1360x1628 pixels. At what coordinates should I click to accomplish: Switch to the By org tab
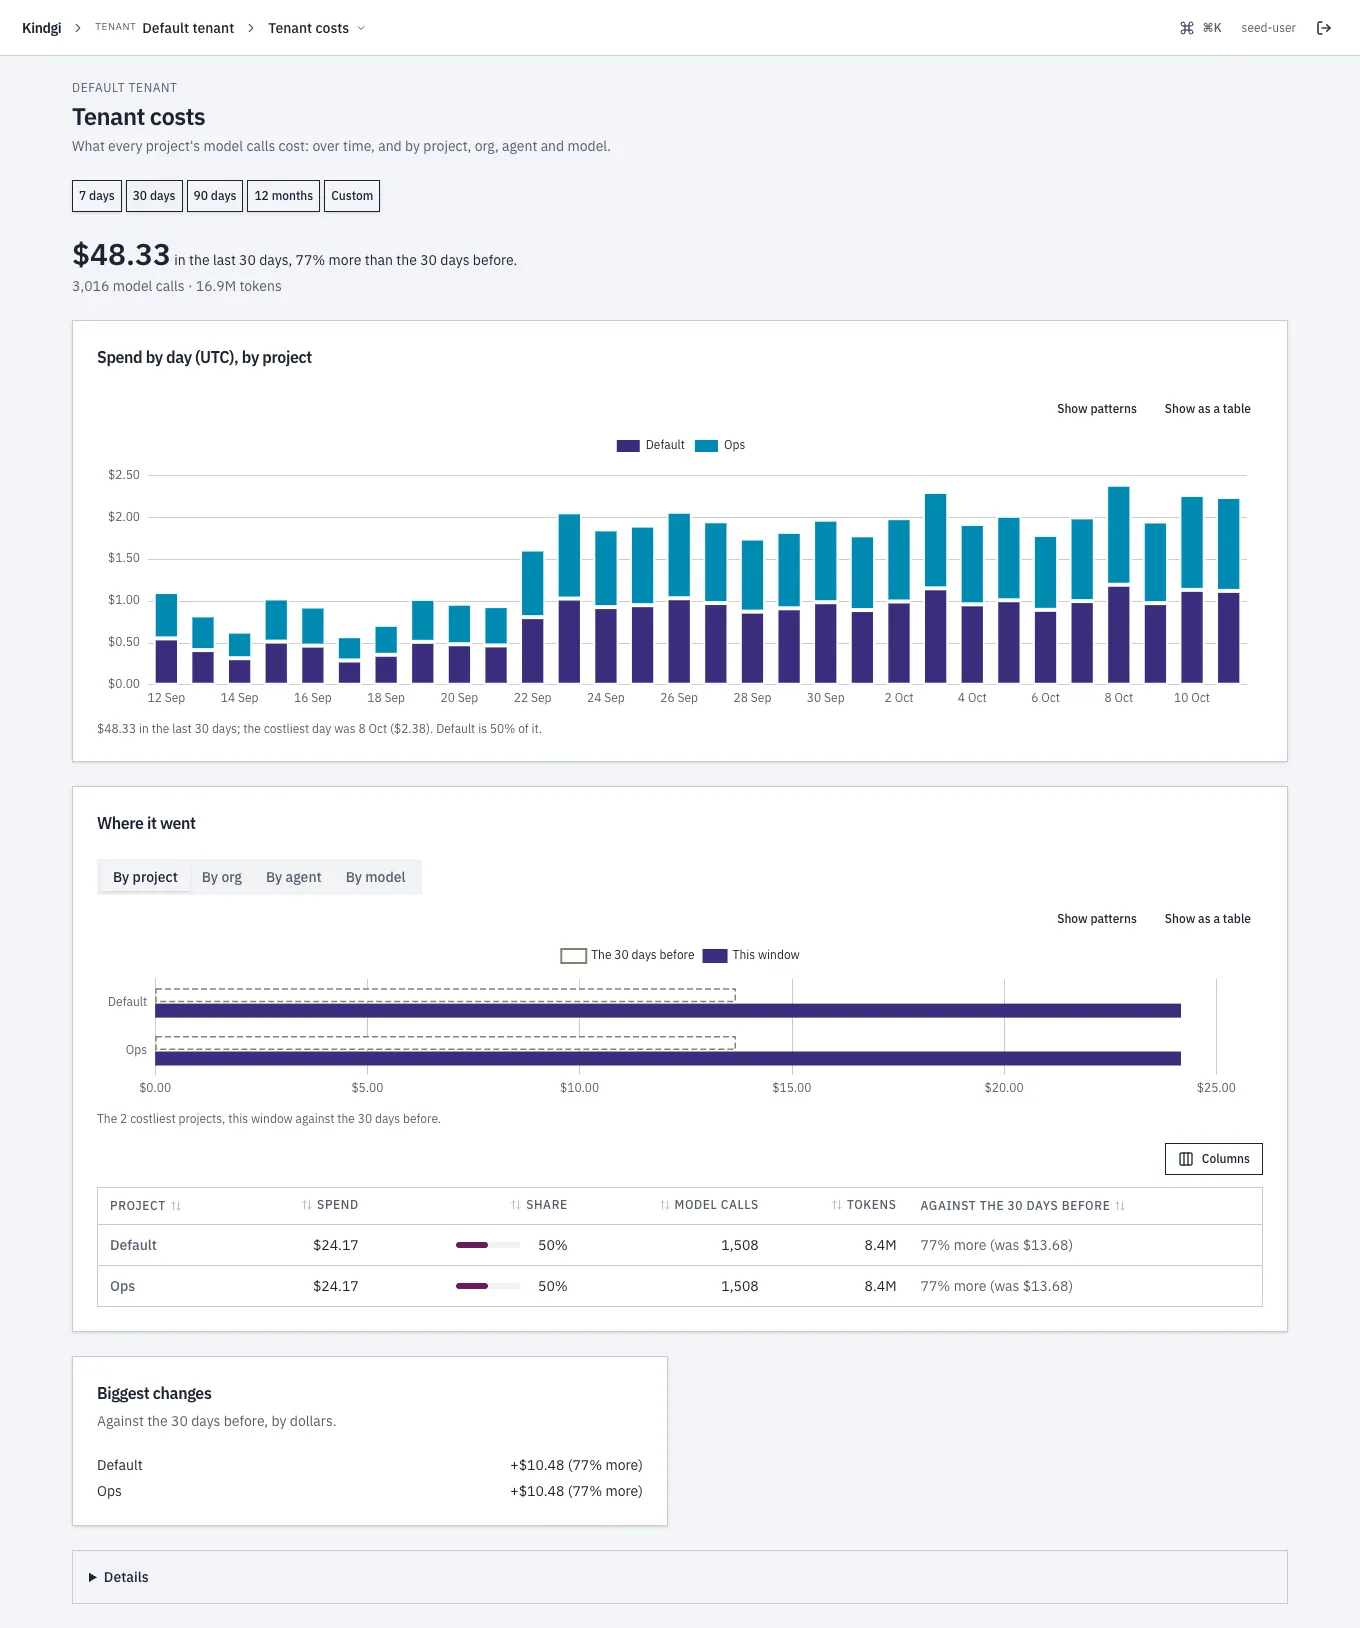[222, 877]
